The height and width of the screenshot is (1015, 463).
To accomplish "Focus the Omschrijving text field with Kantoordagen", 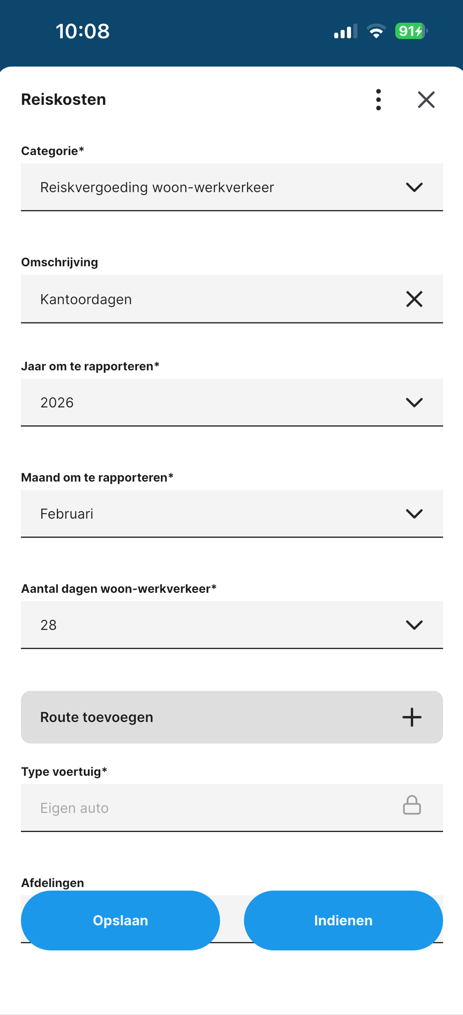I will pyautogui.click(x=232, y=298).
